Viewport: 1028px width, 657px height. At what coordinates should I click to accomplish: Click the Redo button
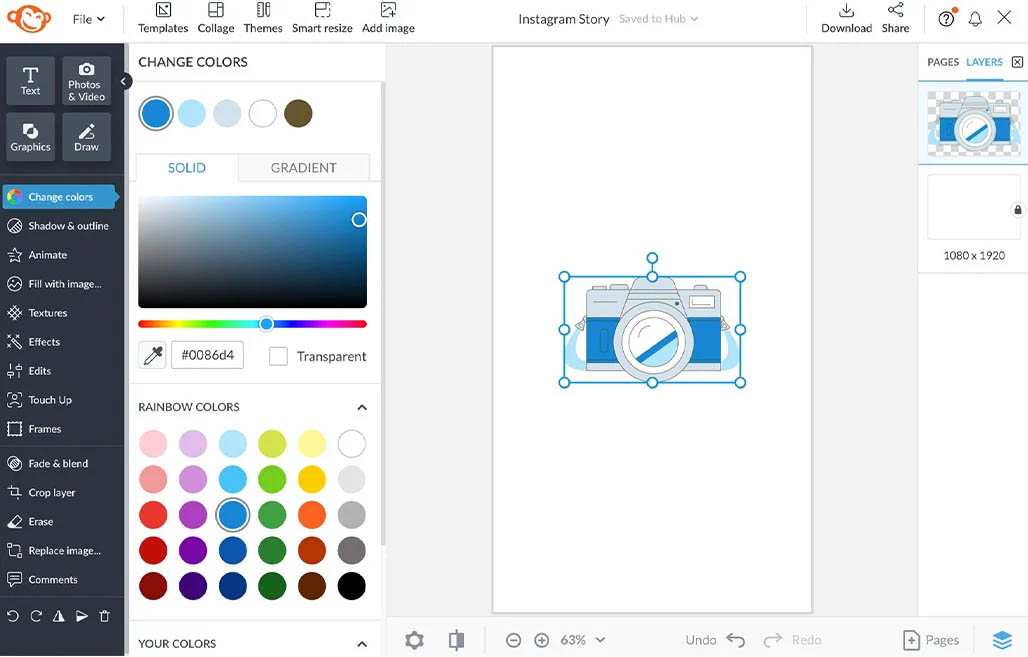[x=793, y=640]
